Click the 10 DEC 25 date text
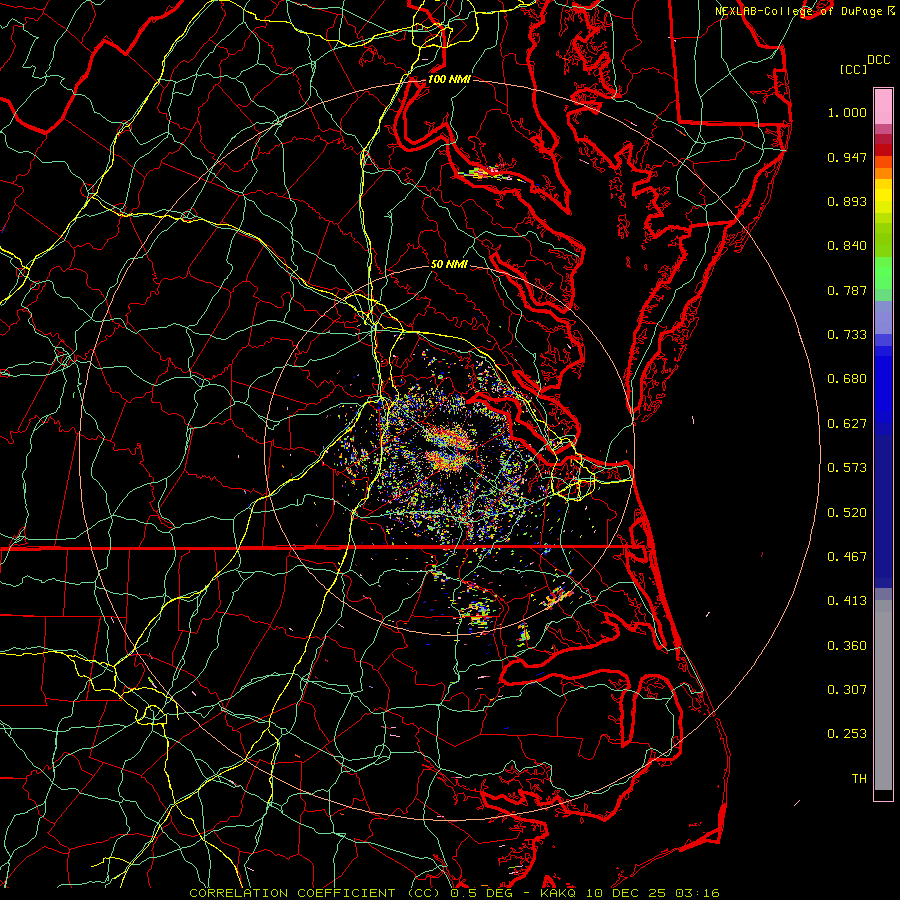 point(626,893)
